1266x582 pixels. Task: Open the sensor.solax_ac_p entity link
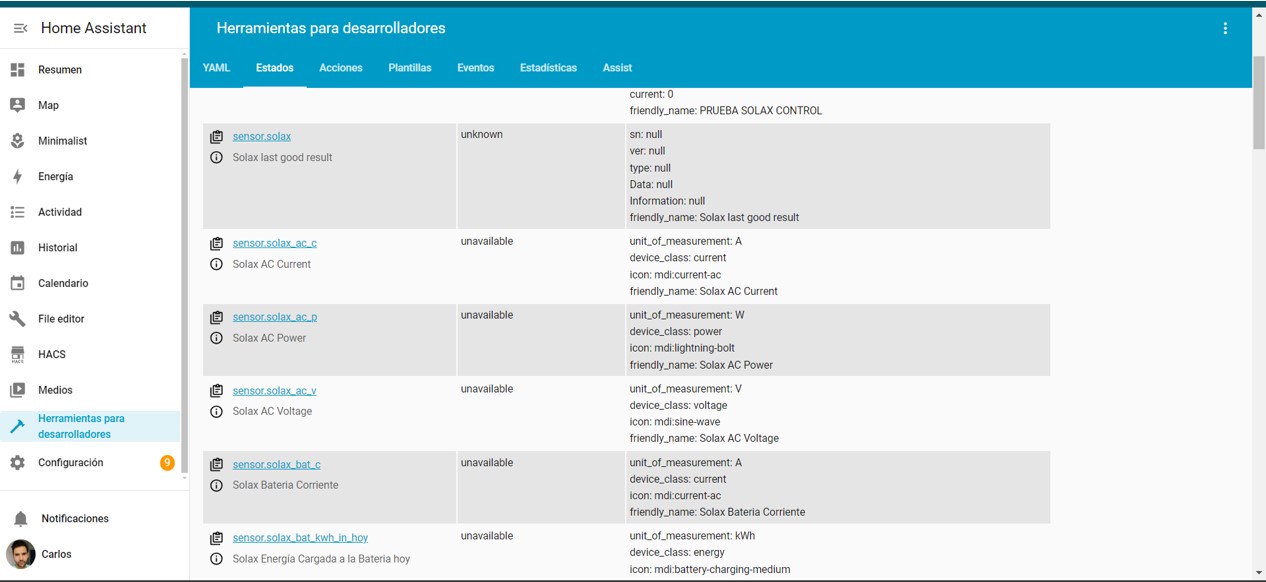coord(275,317)
